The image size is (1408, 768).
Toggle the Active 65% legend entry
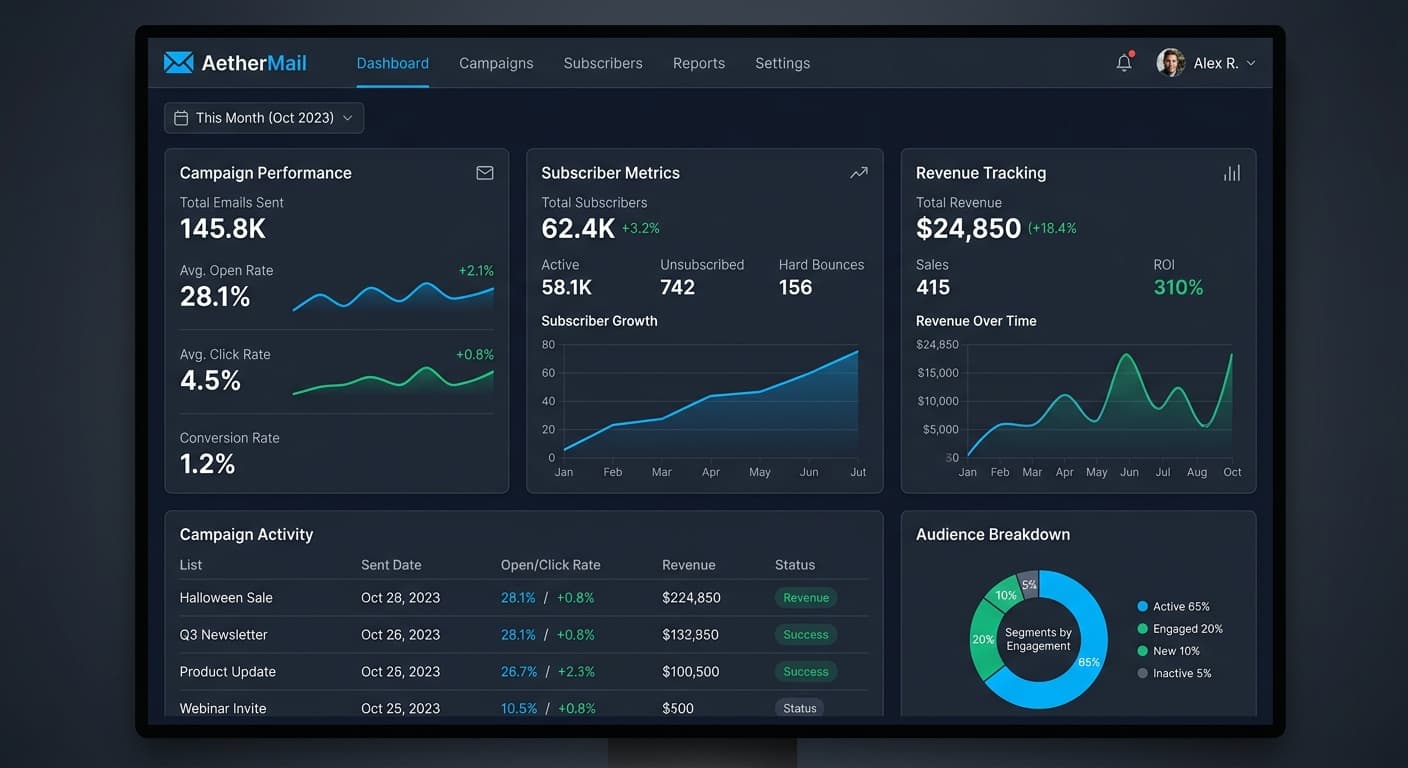(x=1180, y=606)
